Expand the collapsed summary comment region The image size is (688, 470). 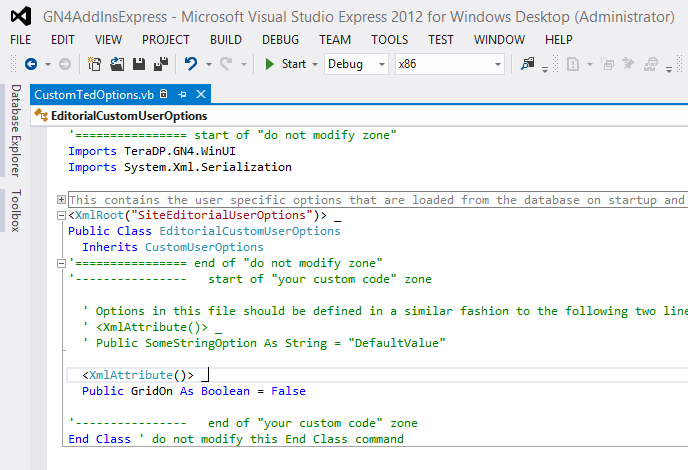pyautogui.click(x=61, y=200)
